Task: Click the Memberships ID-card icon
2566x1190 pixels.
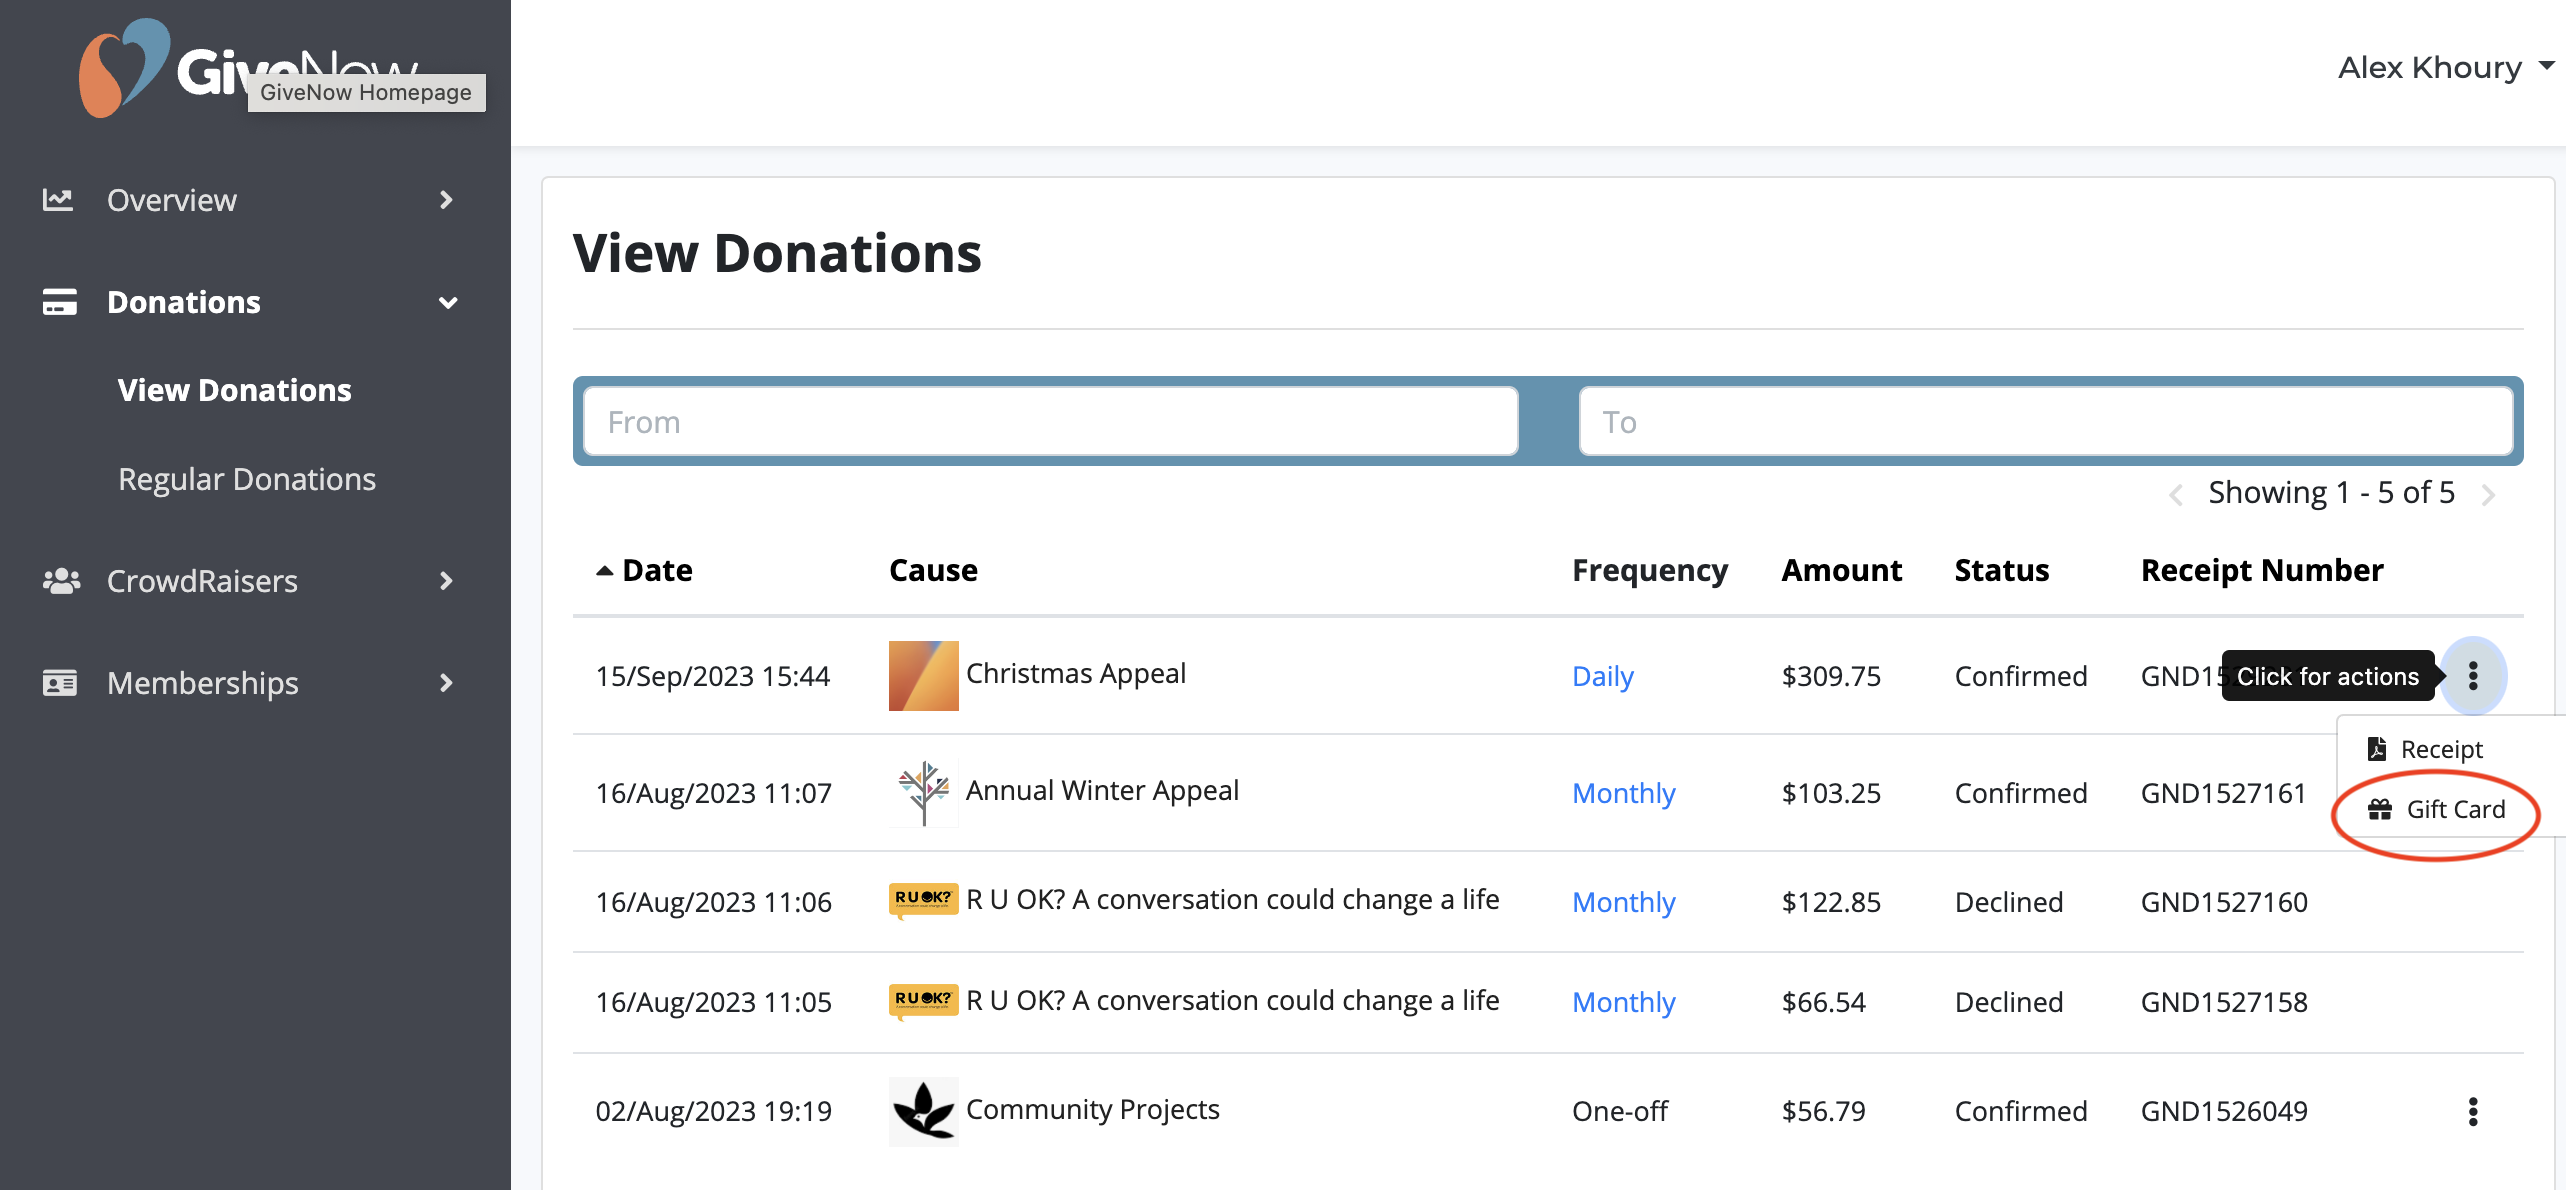Action: pos(58,682)
